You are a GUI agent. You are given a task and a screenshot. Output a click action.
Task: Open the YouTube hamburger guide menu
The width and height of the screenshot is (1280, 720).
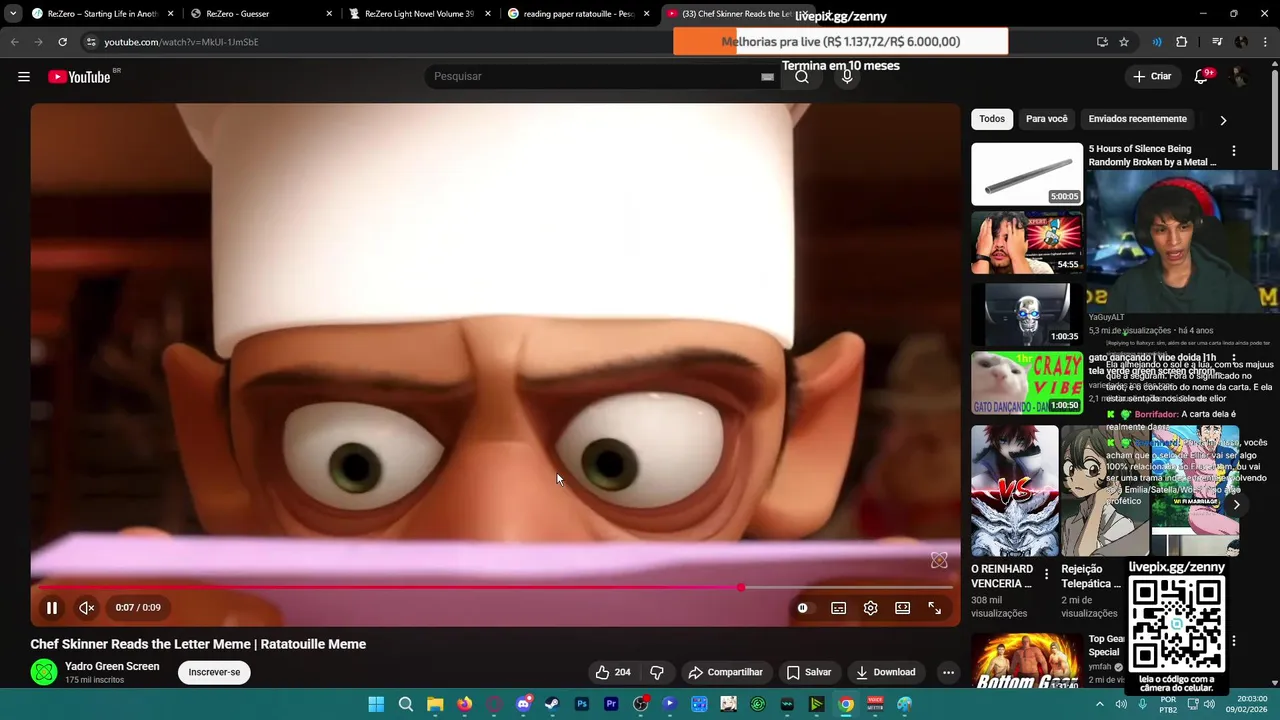pos(24,76)
